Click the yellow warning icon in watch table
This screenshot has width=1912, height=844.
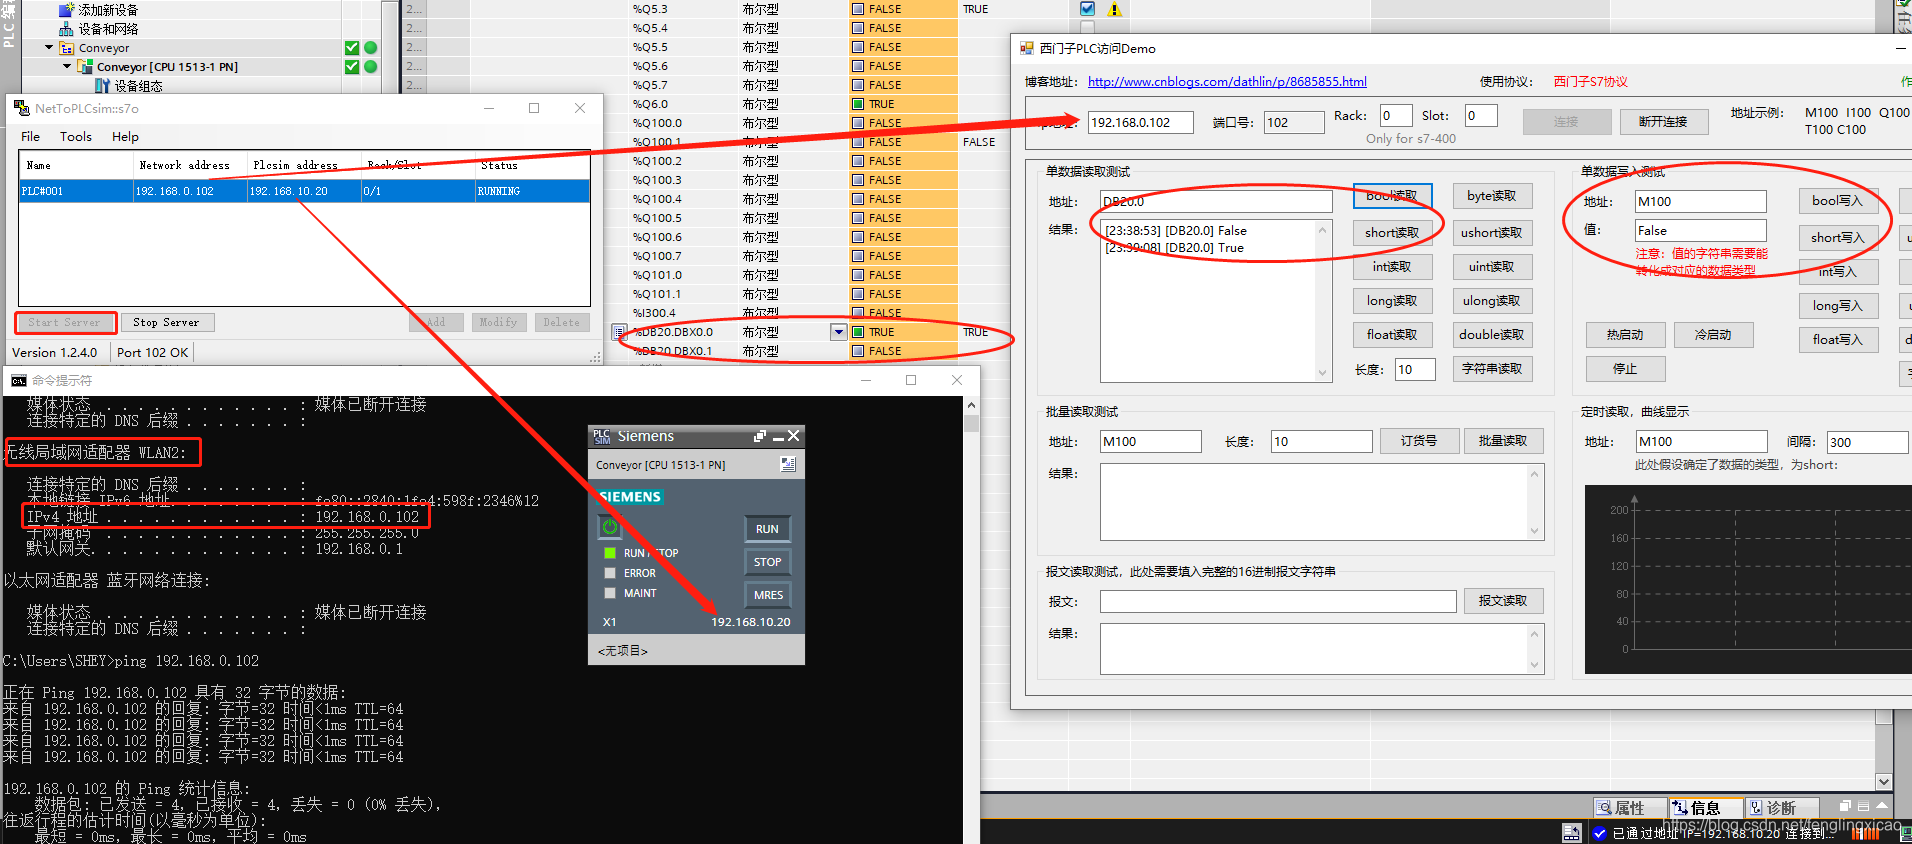click(1114, 9)
